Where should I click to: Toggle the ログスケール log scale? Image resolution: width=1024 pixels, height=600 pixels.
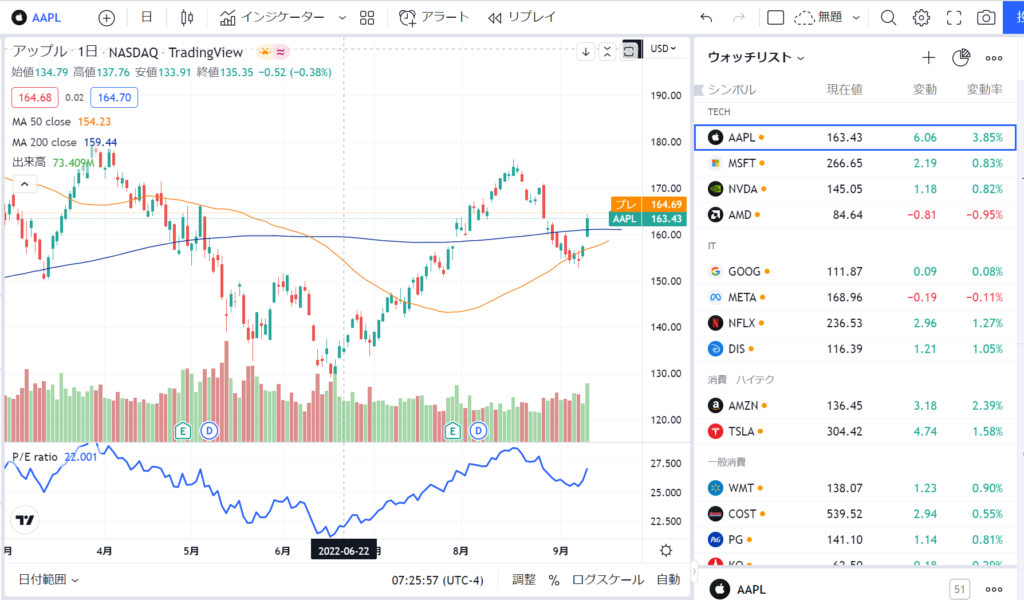[x=608, y=579]
